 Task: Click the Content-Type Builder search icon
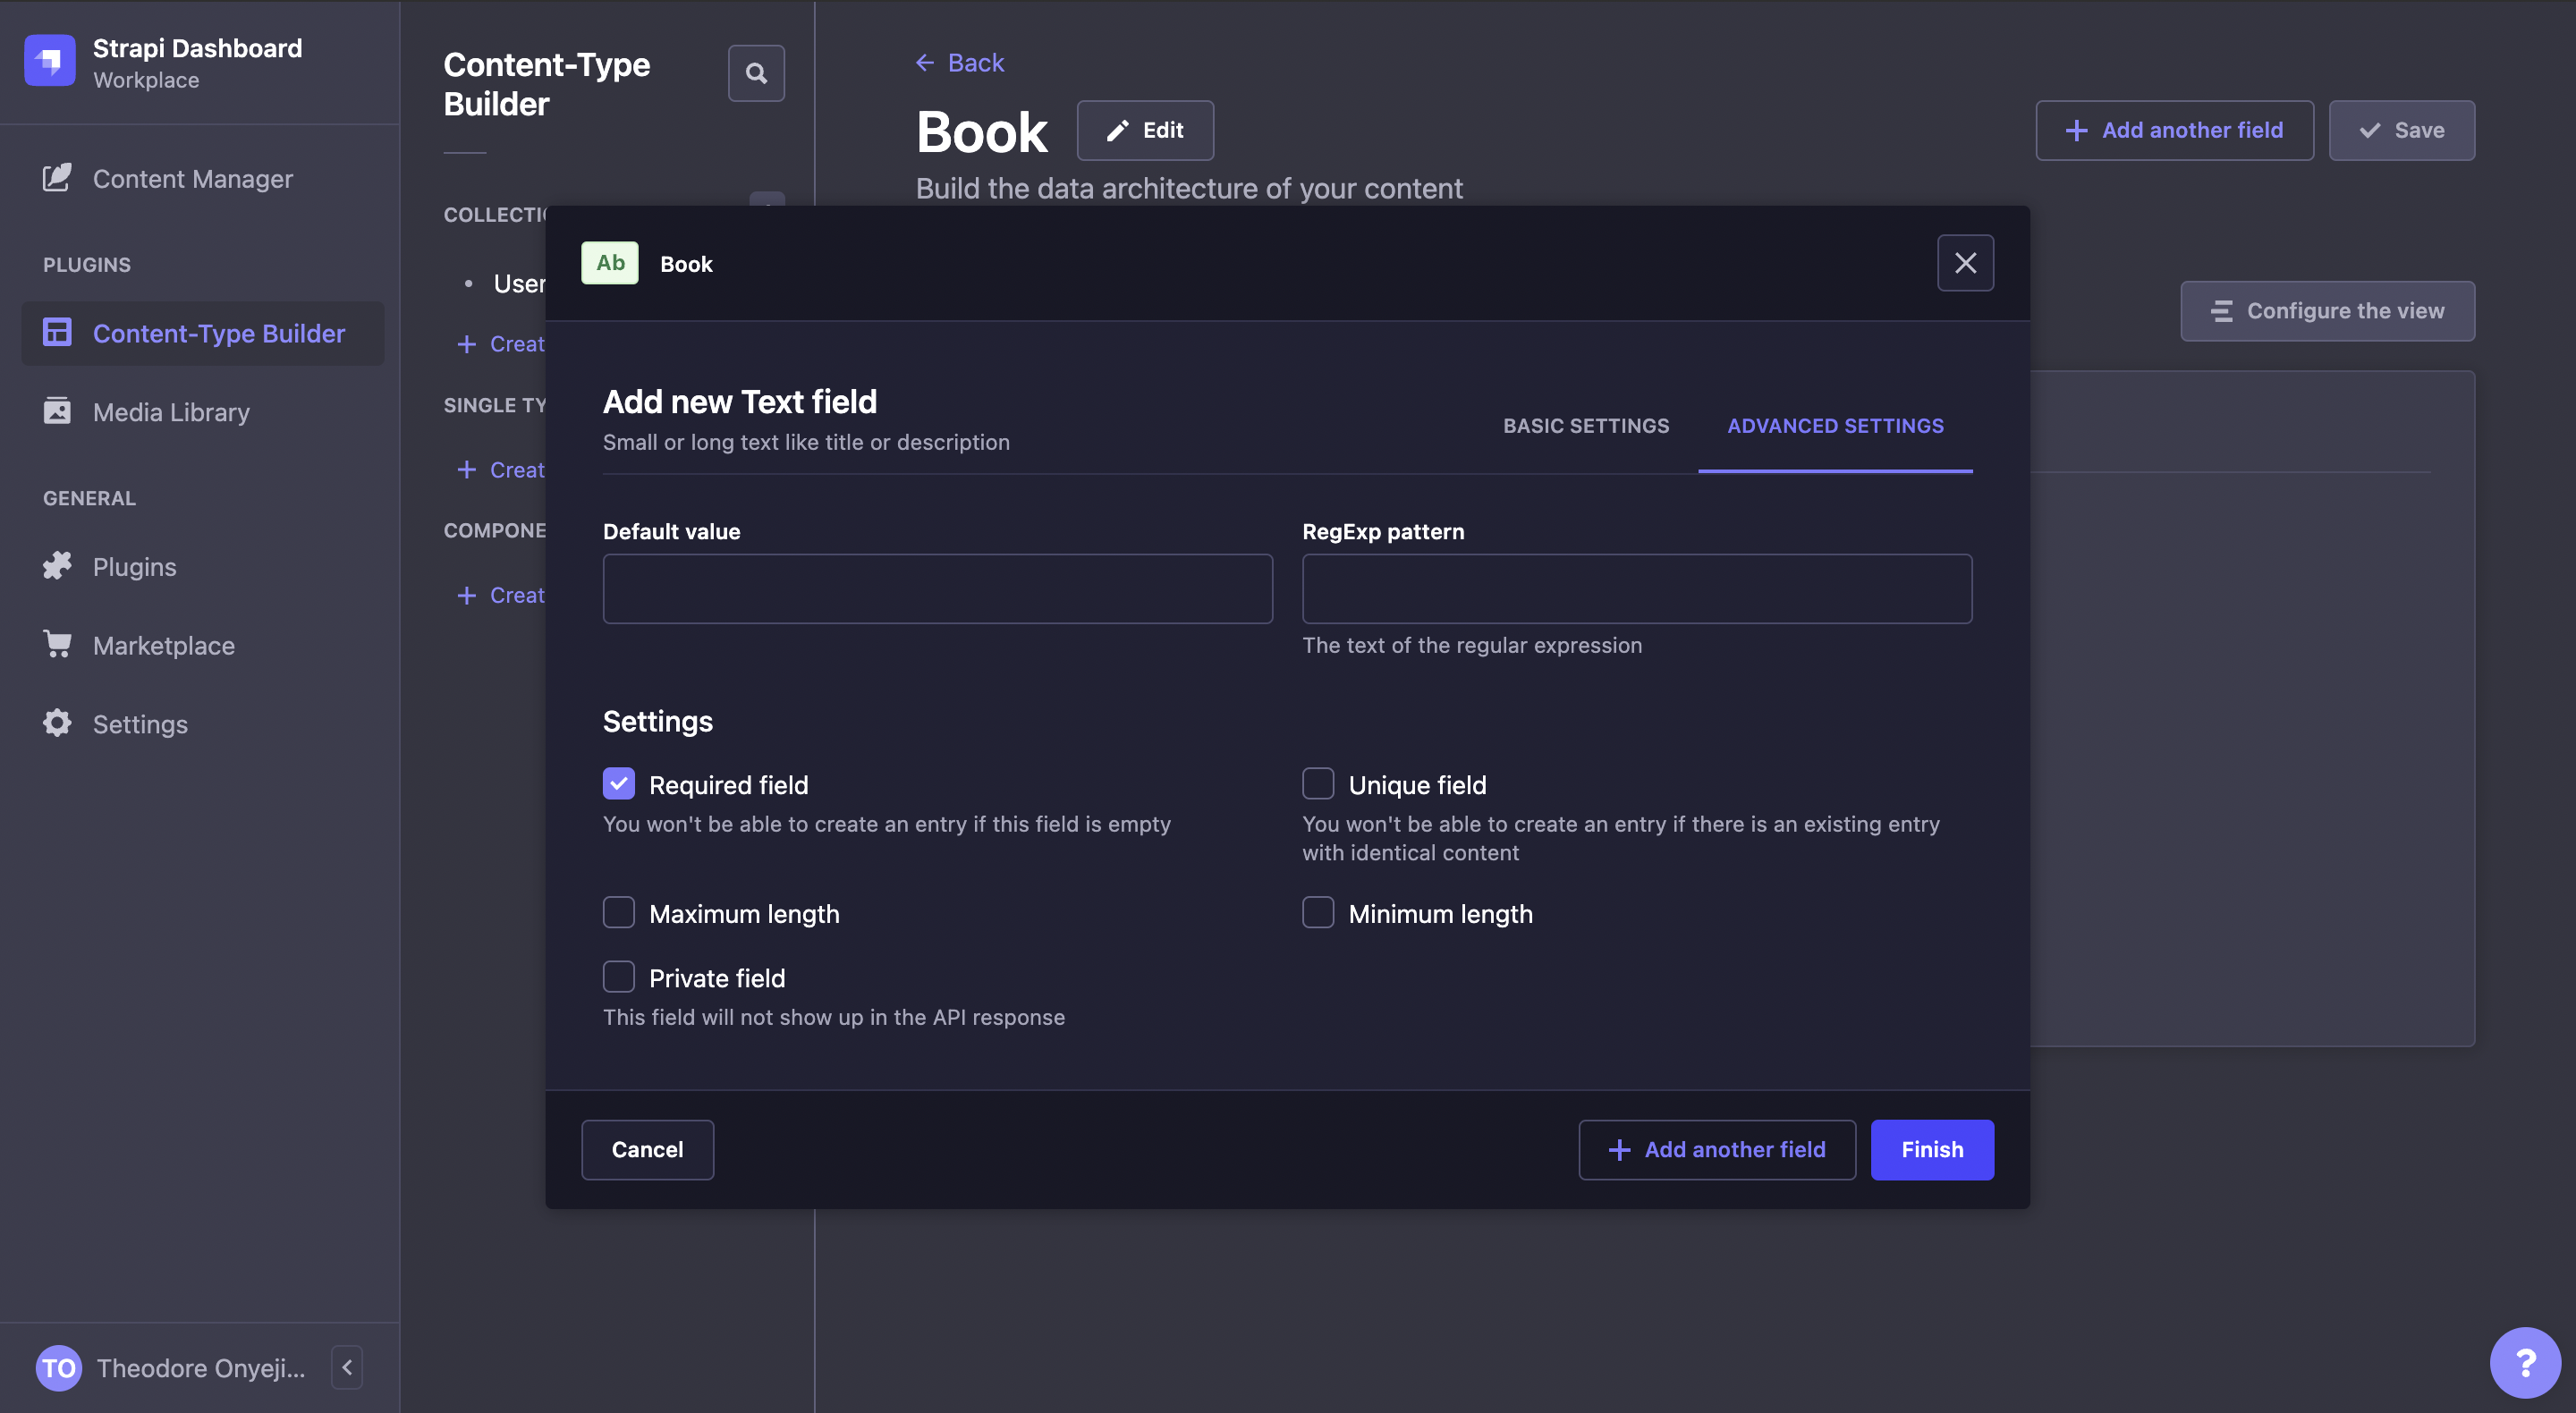pos(756,73)
